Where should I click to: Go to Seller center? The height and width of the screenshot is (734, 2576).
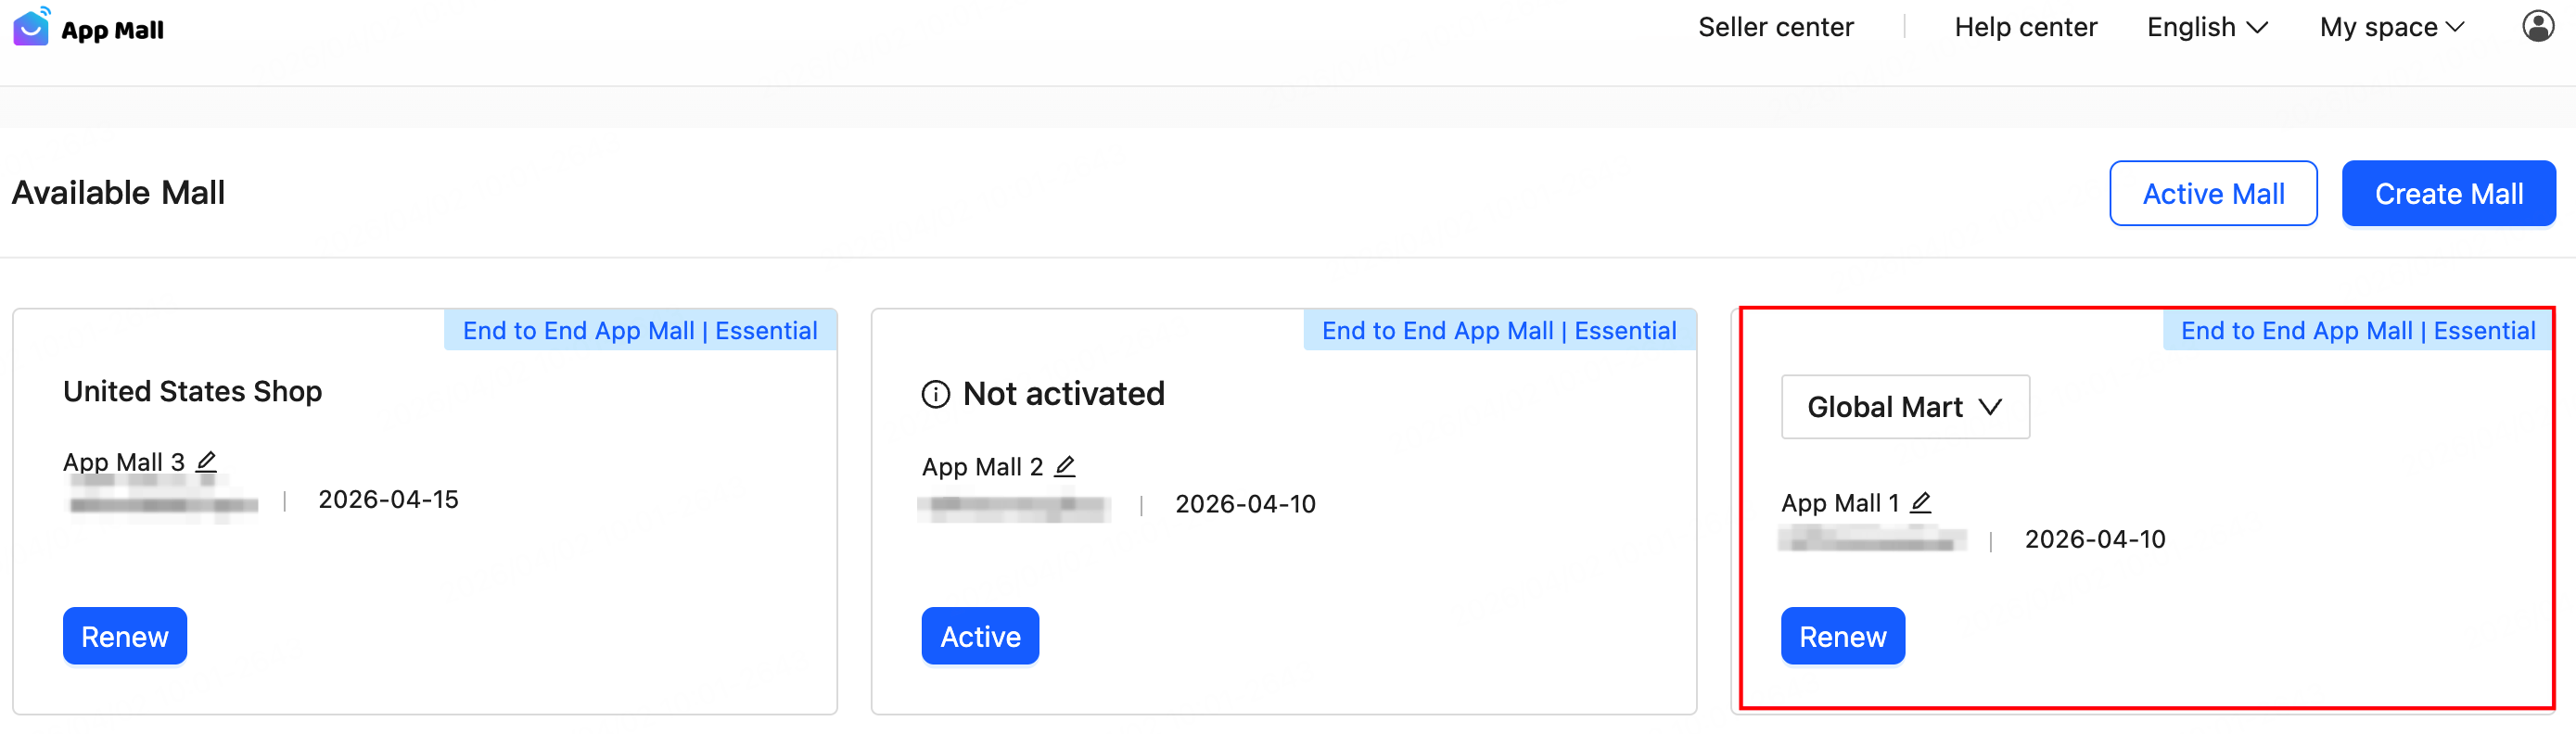1775,28
